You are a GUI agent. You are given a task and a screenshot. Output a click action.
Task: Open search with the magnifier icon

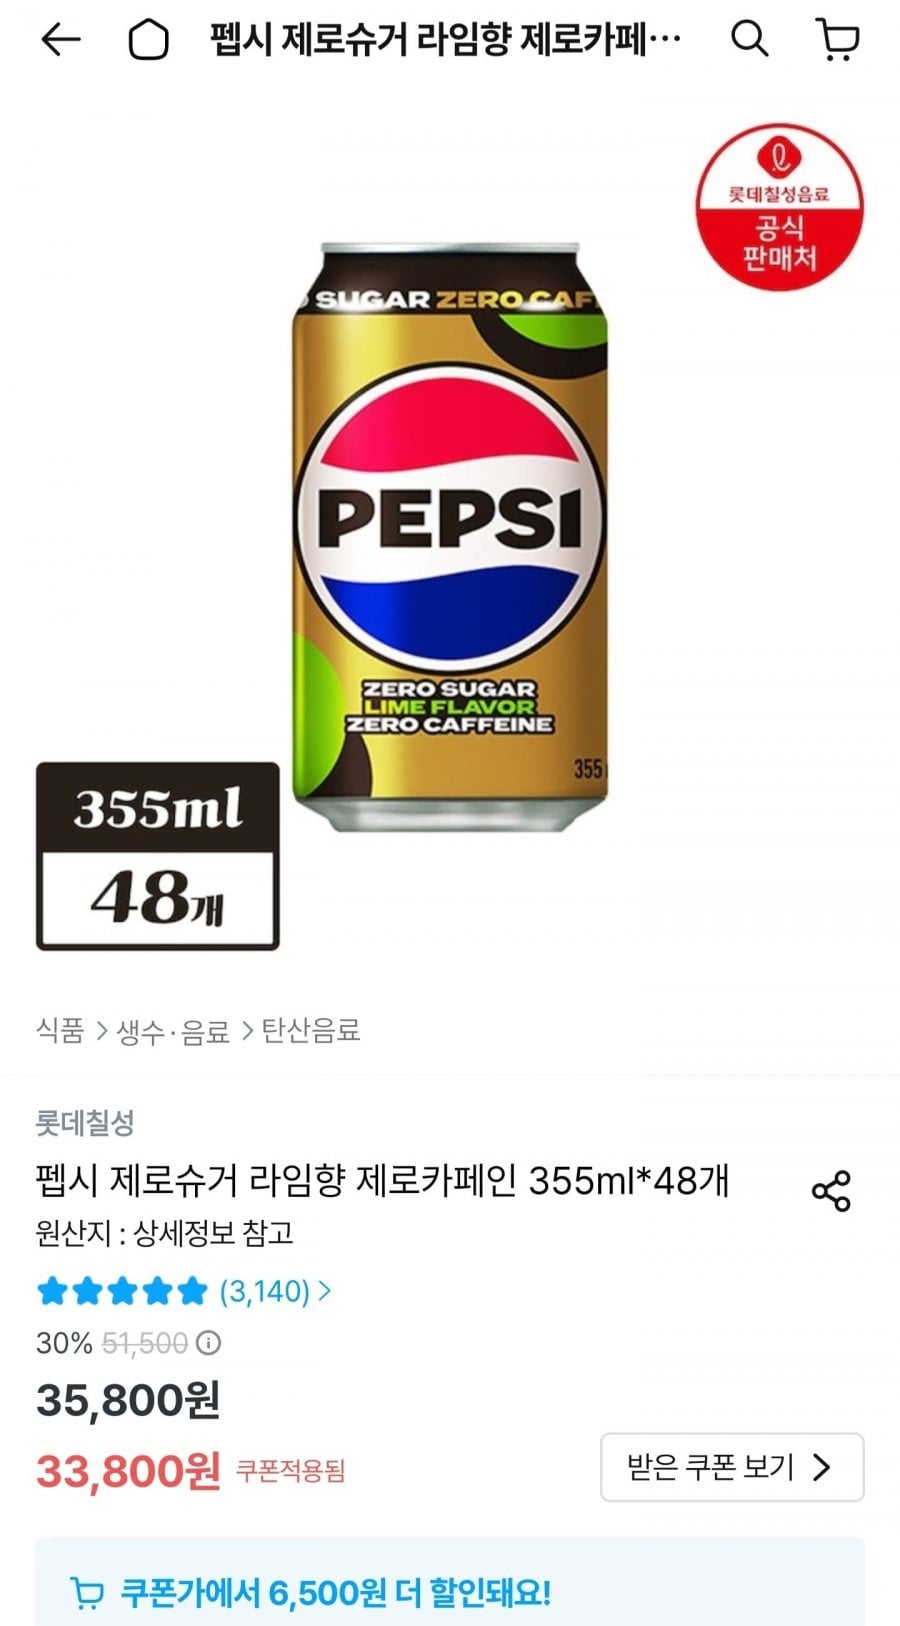749,39
